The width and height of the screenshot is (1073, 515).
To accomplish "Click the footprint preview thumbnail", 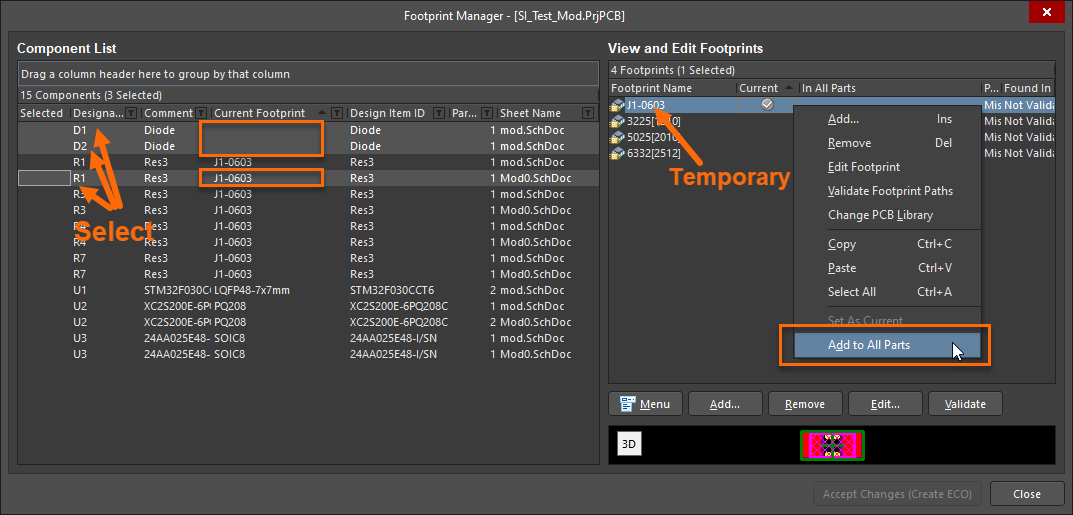I will (832, 445).
